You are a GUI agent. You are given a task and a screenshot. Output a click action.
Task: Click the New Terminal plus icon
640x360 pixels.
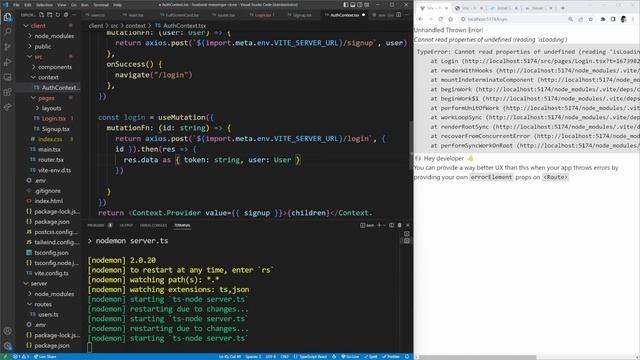click(379, 225)
